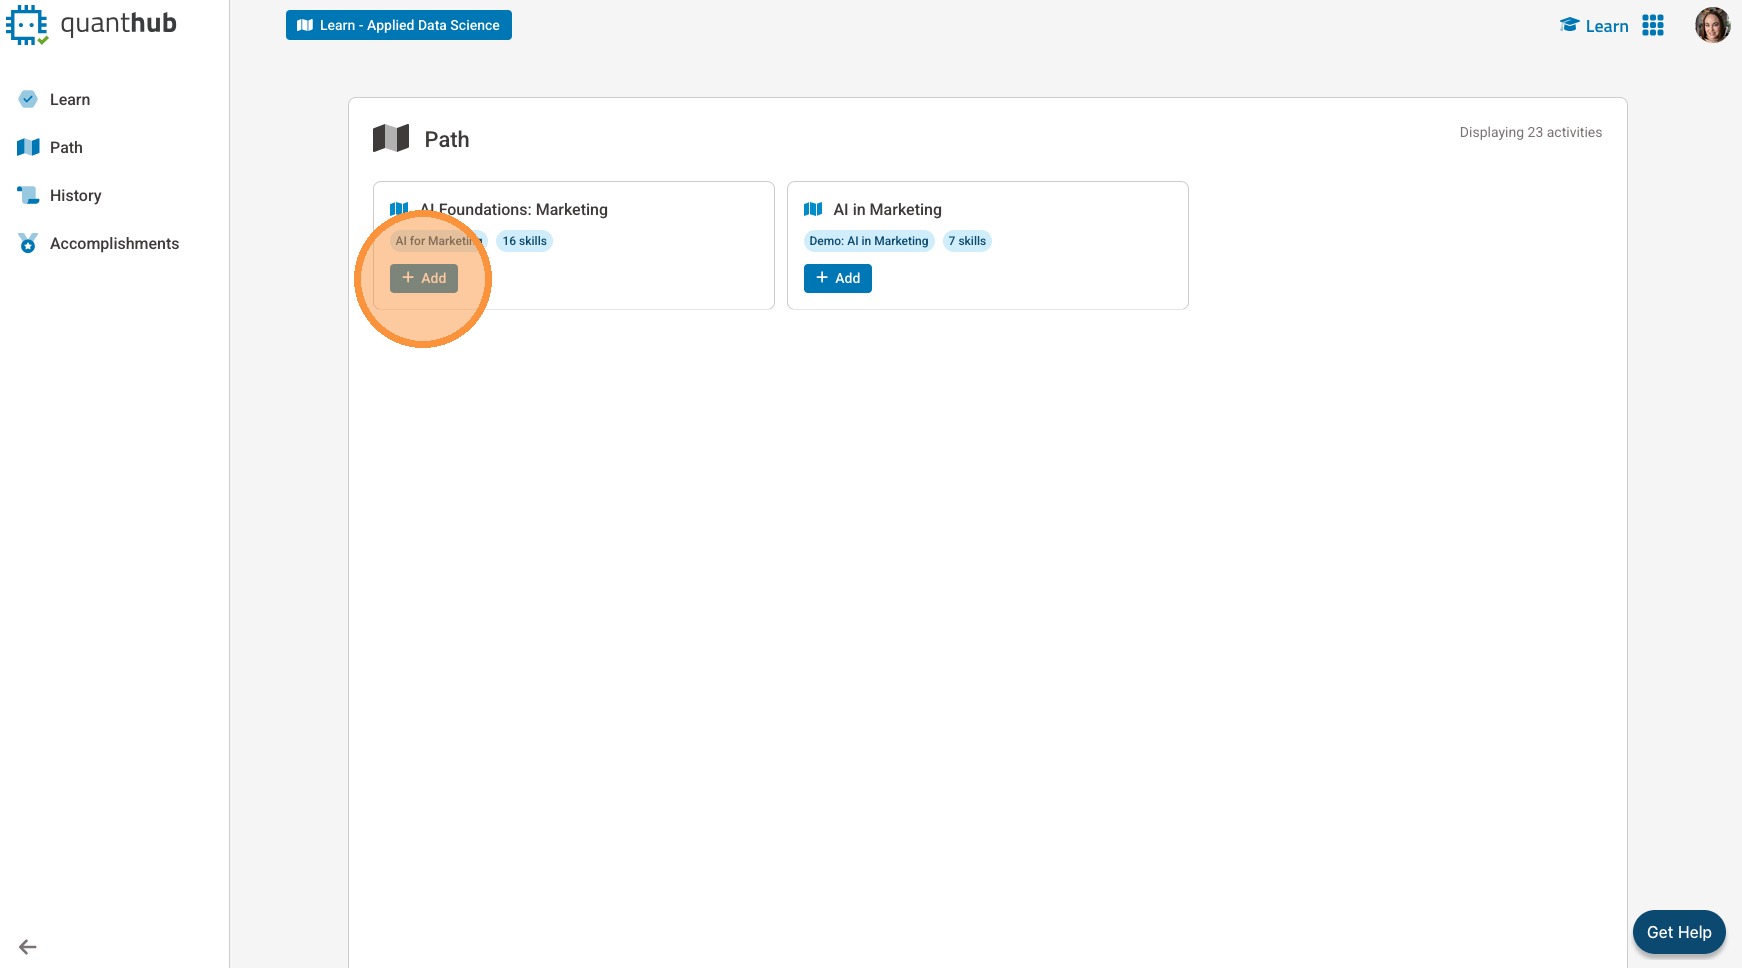
Task: Click the Path map sidebar icon
Action: [x=28, y=147]
